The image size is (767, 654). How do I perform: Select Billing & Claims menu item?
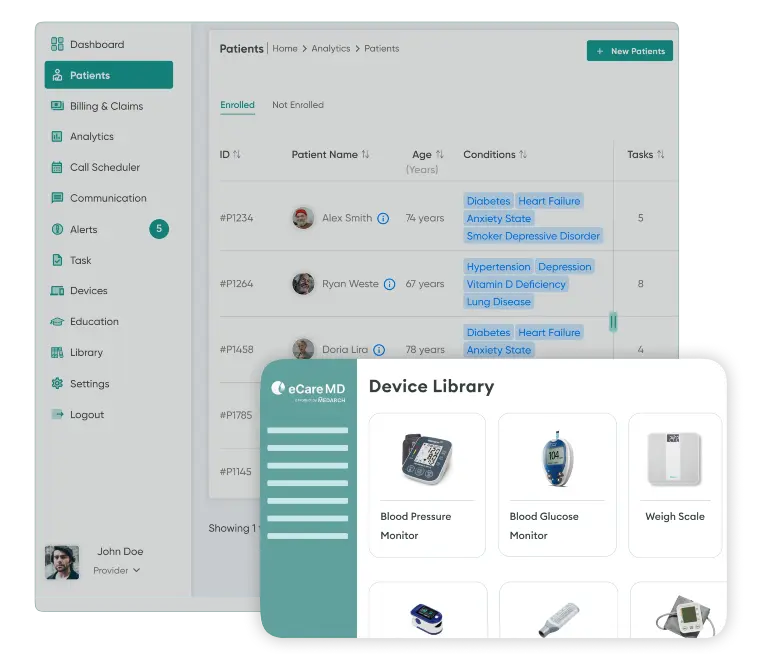pyautogui.click(x=107, y=106)
